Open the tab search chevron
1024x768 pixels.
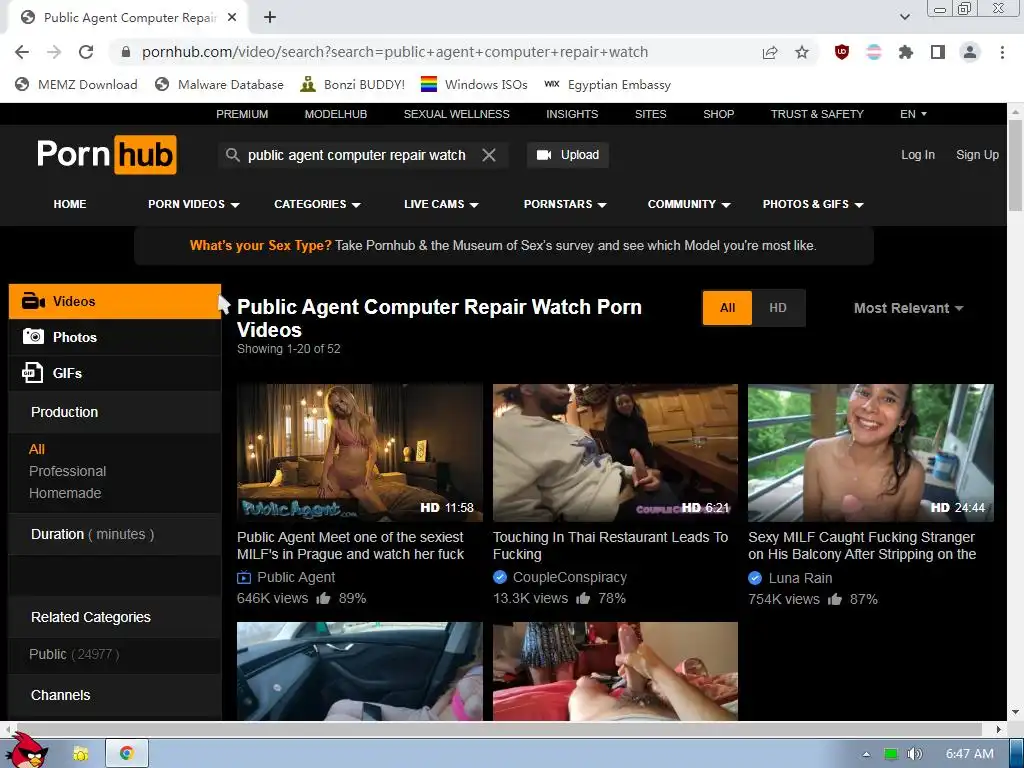pos(904,17)
